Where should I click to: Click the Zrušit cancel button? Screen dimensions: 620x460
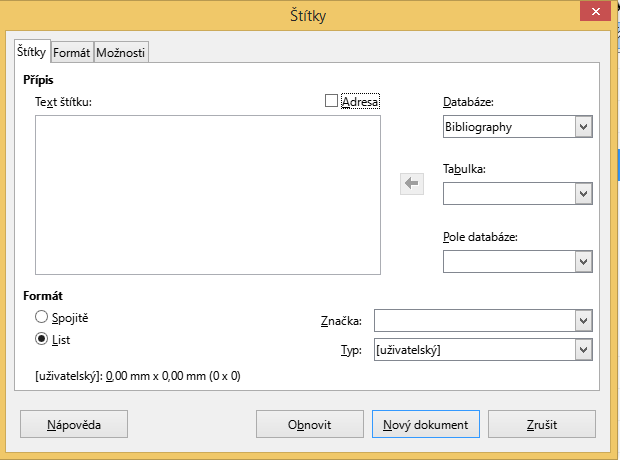coord(542,424)
